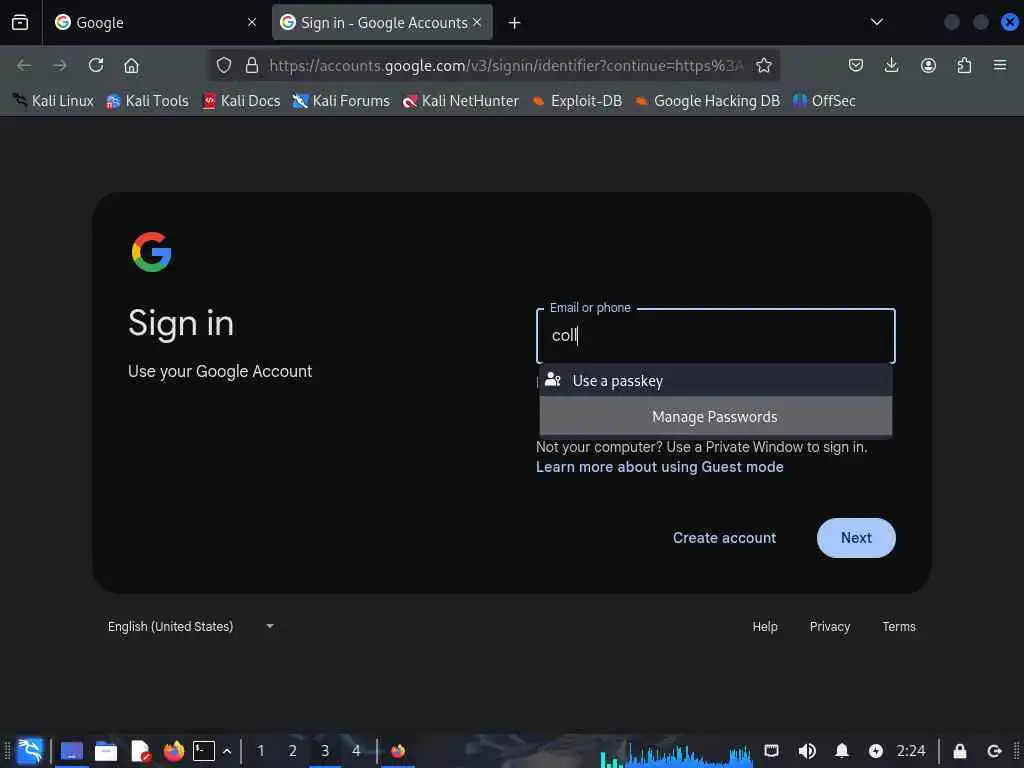Select the Firefox window button in taskbar
This screenshot has height=768, width=1024.
pos(398,751)
